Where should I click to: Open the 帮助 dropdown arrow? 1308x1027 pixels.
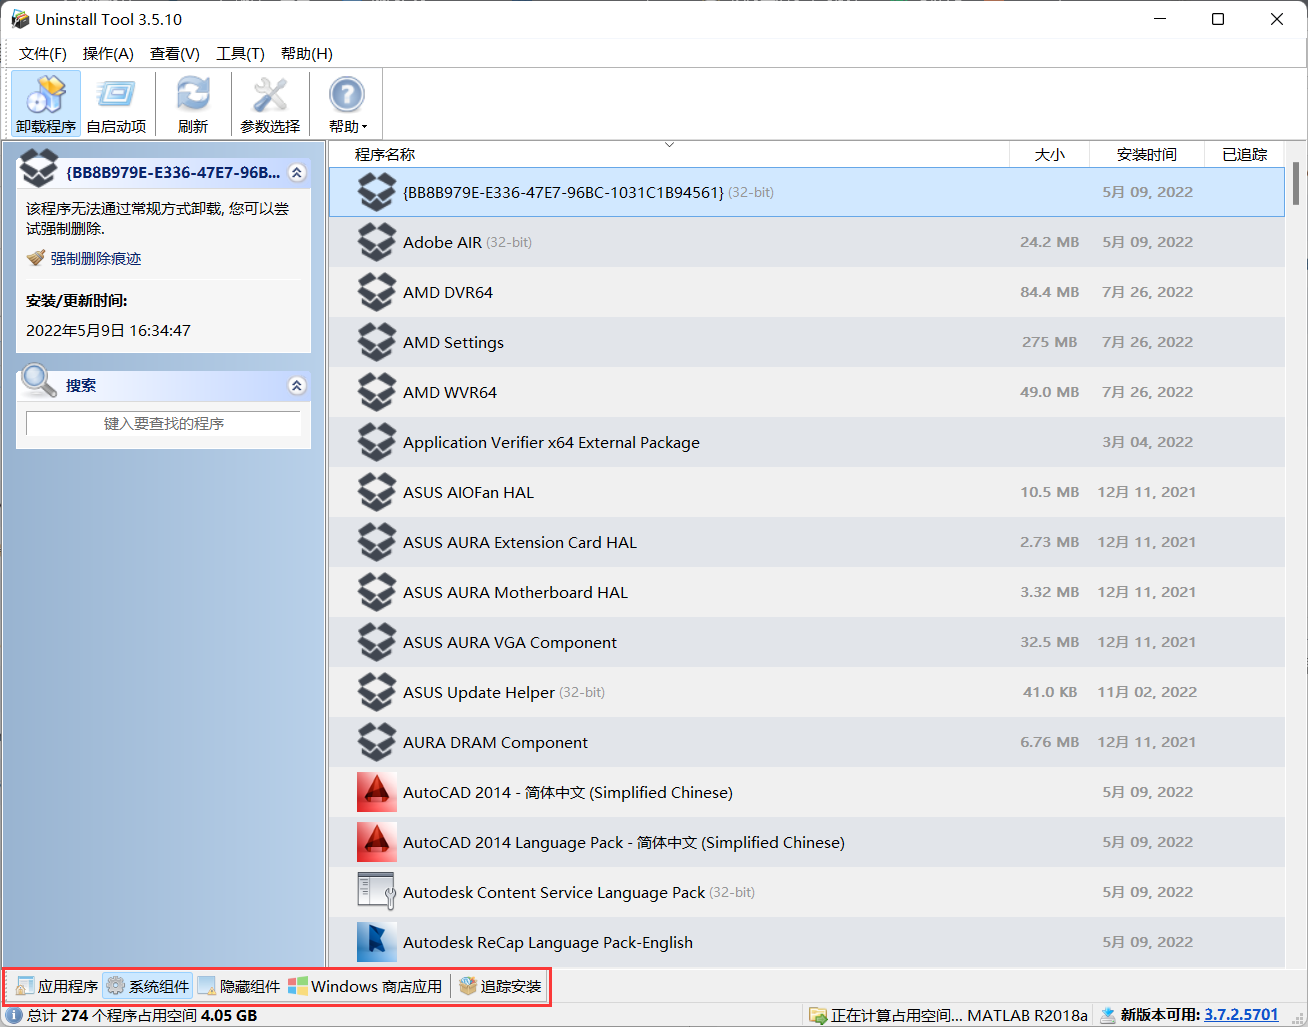click(364, 126)
